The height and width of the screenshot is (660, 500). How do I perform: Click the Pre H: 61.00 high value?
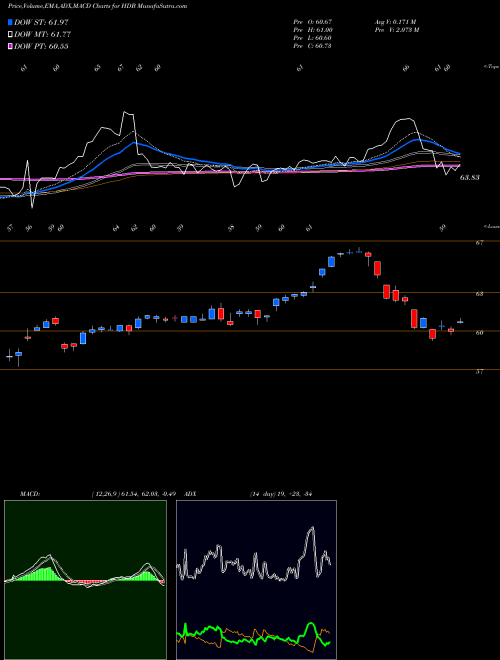coord(313,30)
